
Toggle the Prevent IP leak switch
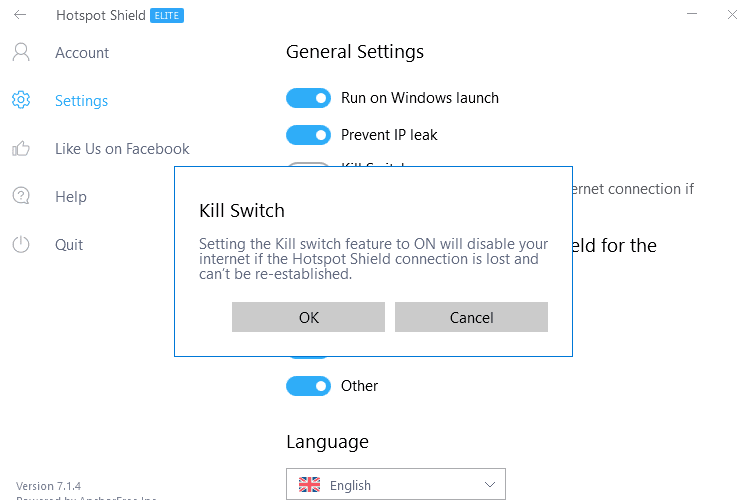(x=309, y=135)
